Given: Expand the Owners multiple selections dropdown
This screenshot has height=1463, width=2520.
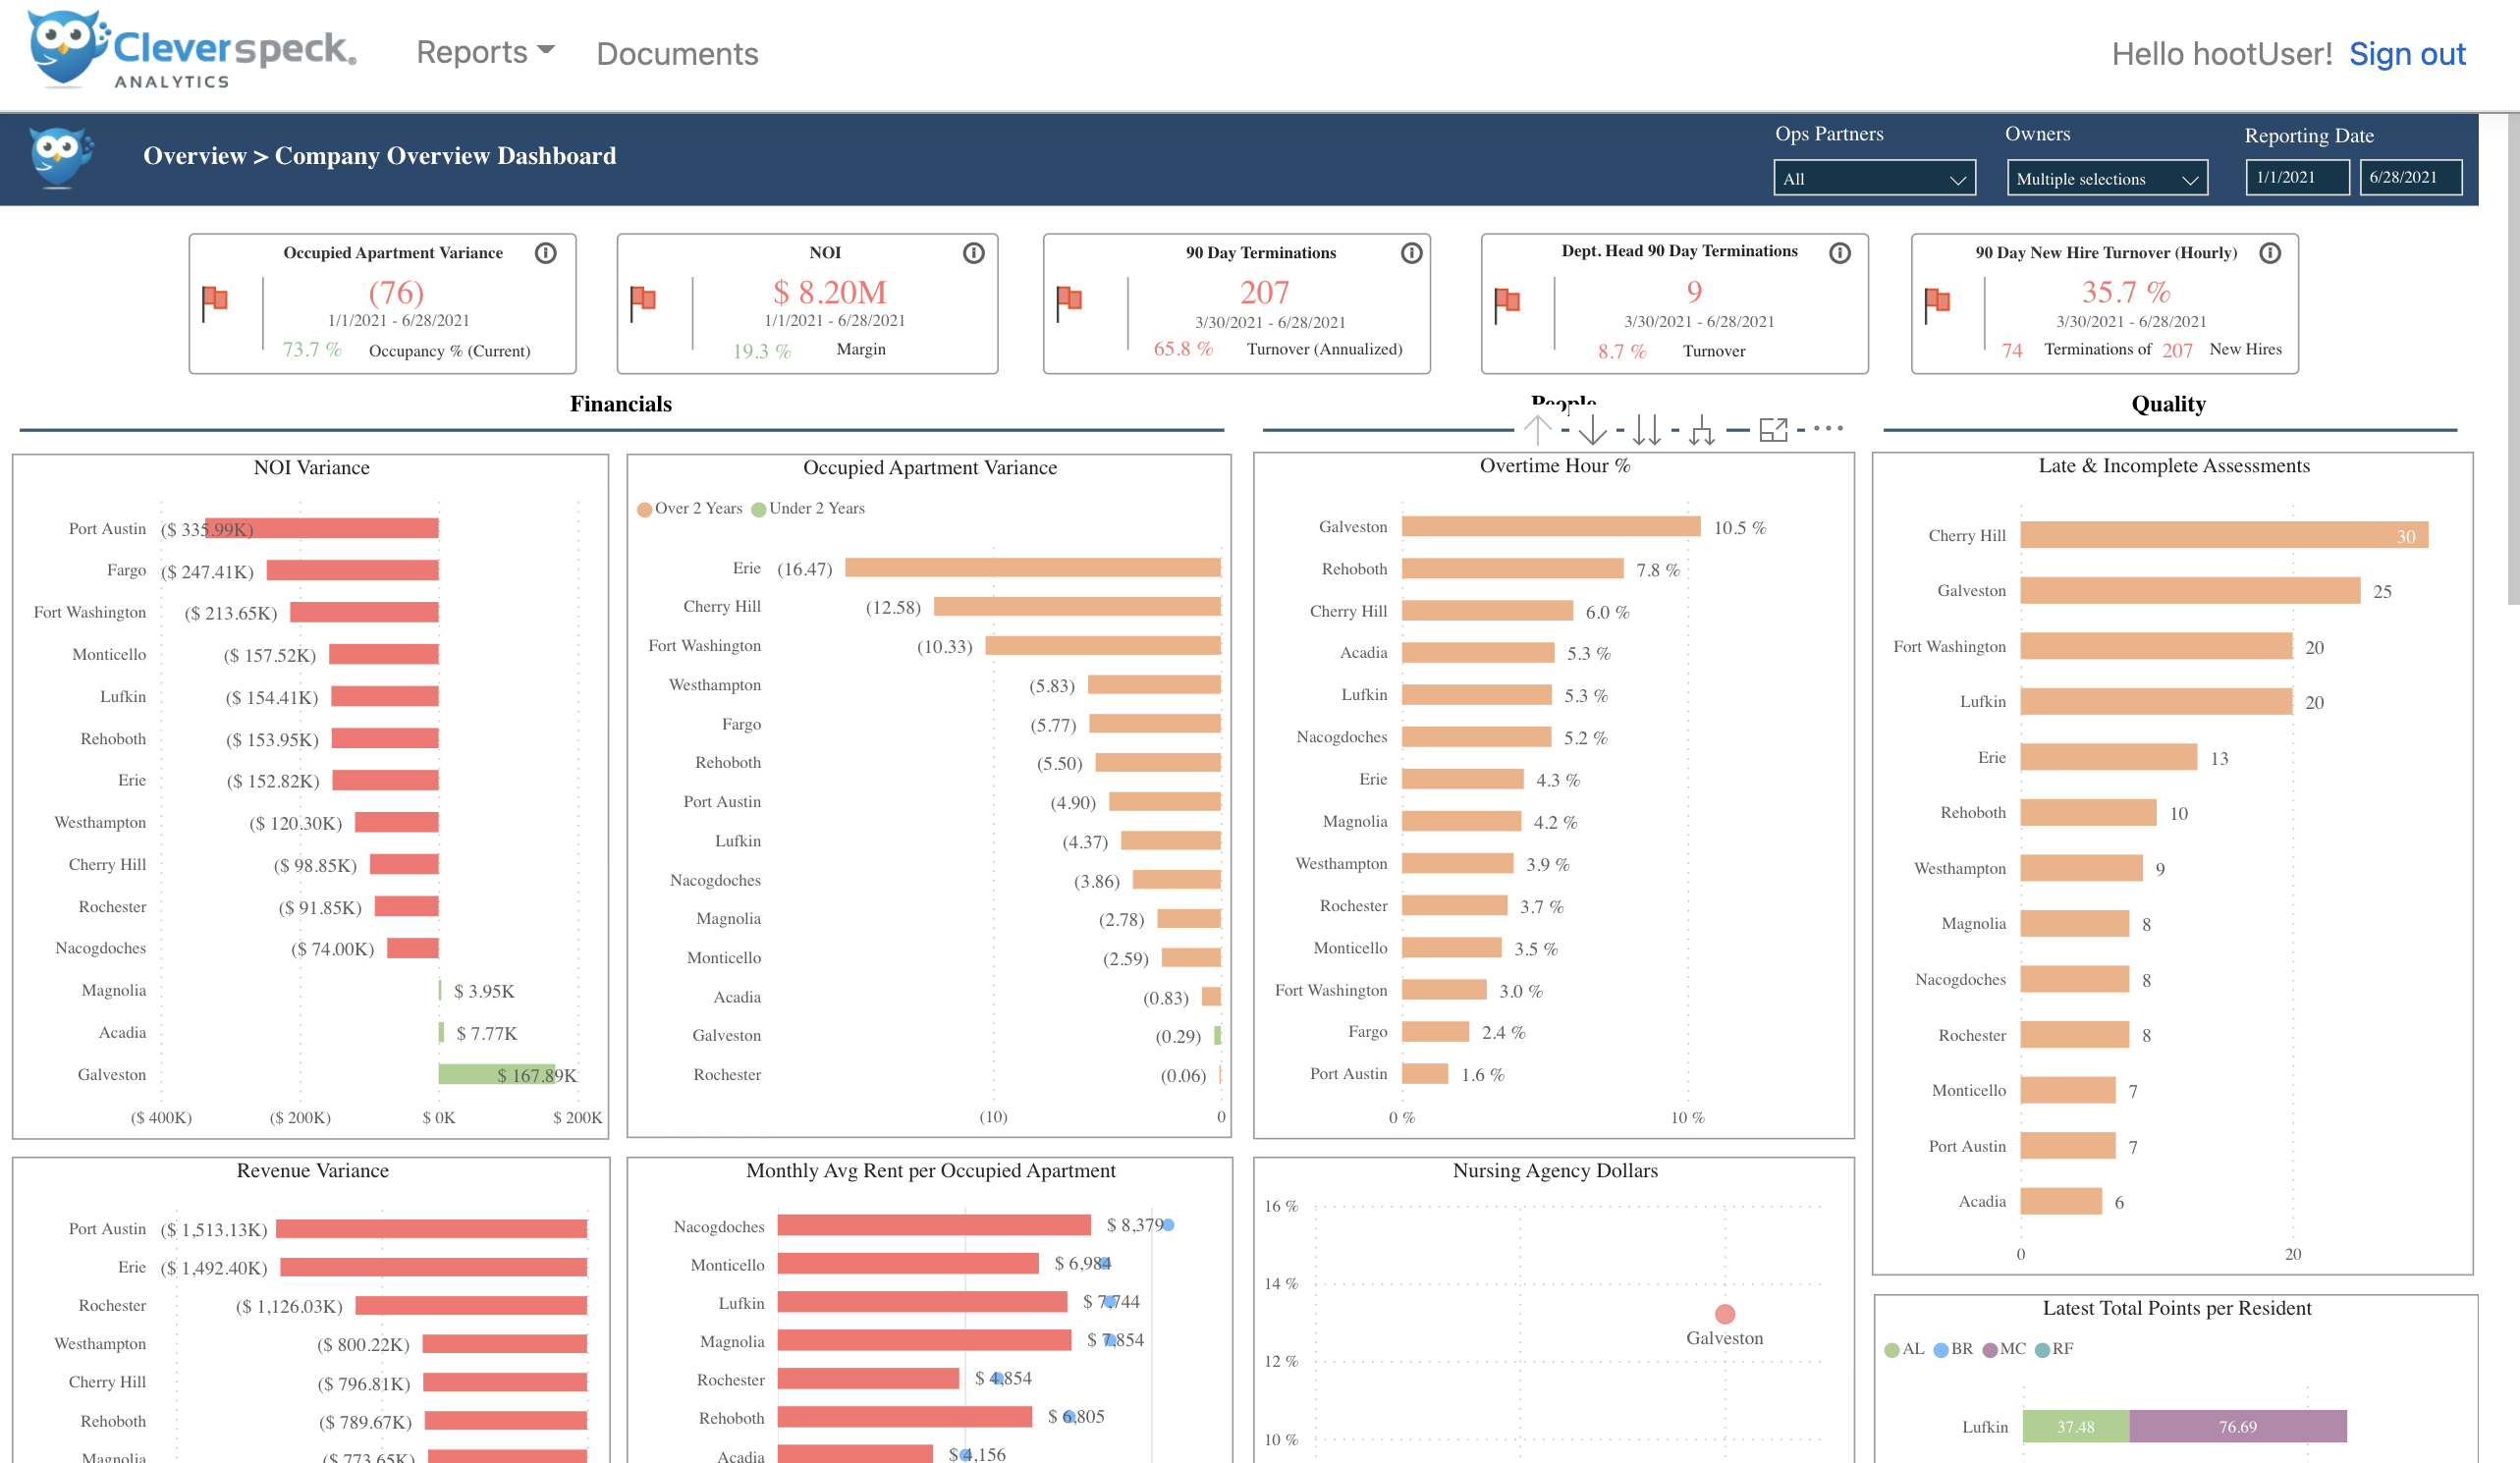Looking at the screenshot, I should pyautogui.click(x=2106, y=179).
